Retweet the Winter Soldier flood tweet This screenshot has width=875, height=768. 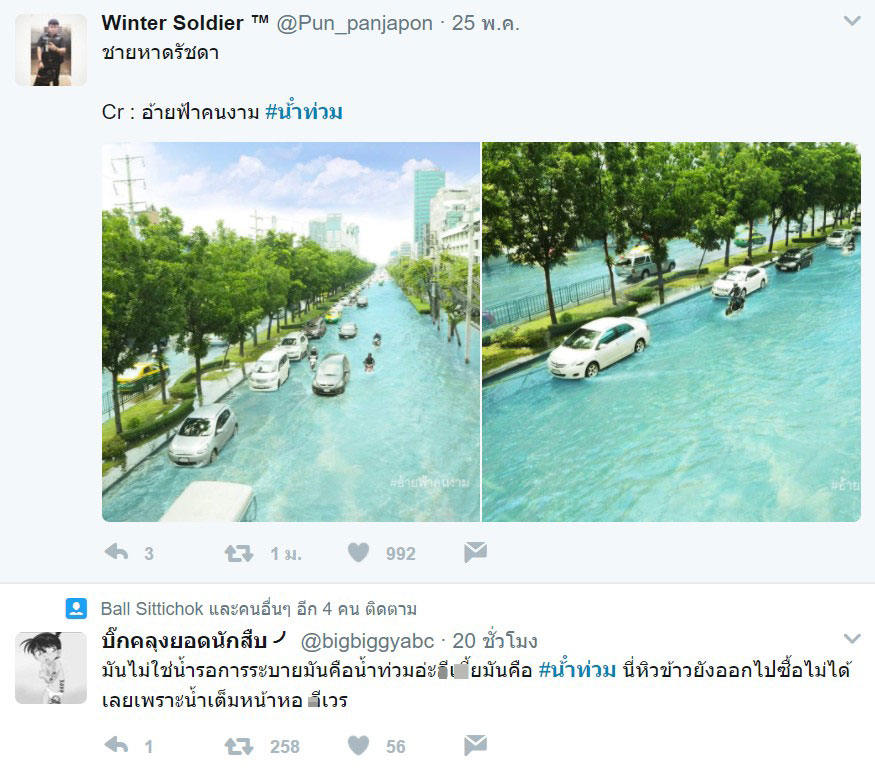coord(239,553)
